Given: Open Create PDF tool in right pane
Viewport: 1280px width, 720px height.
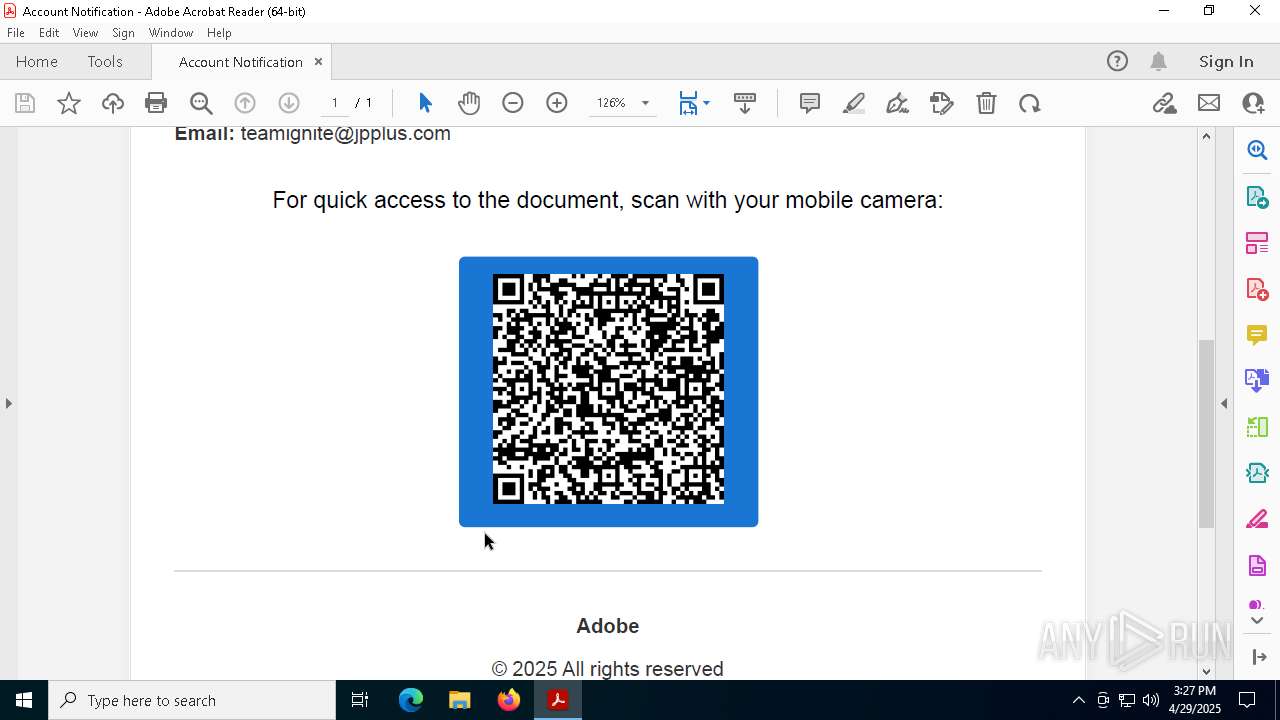Looking at the screenshot, I should pyautogui.click(x=1257, y=289).
